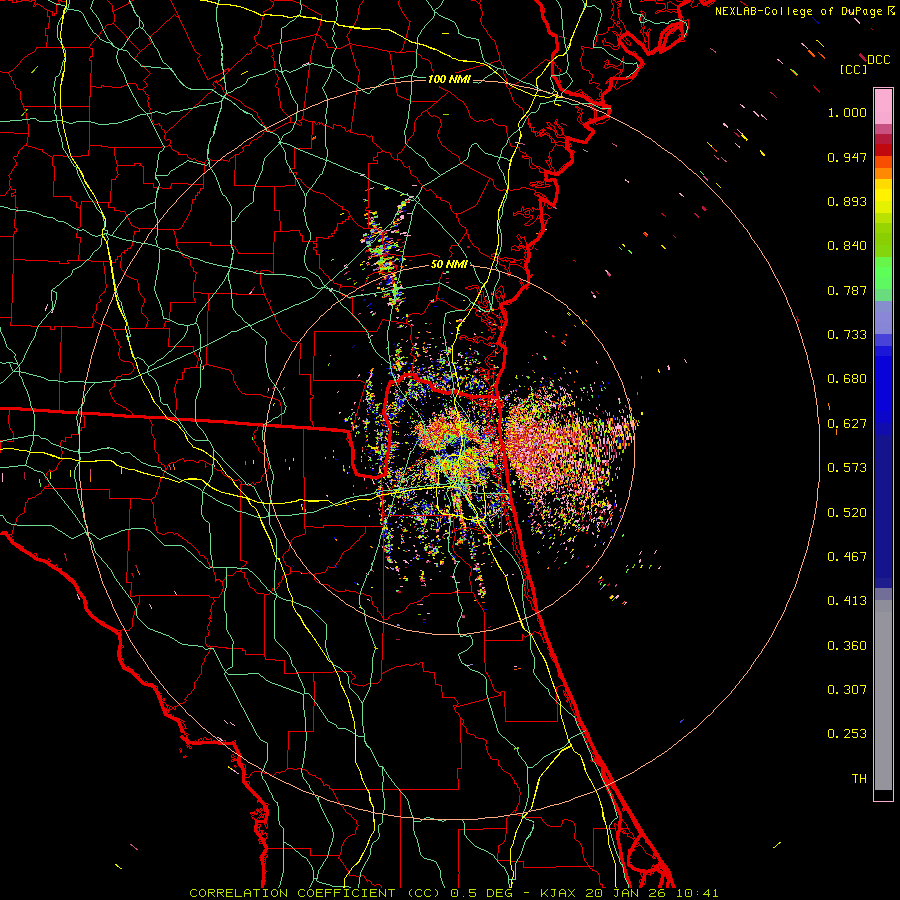
Task: Click the 0.733 legend value
Action: tap(847, 335)
